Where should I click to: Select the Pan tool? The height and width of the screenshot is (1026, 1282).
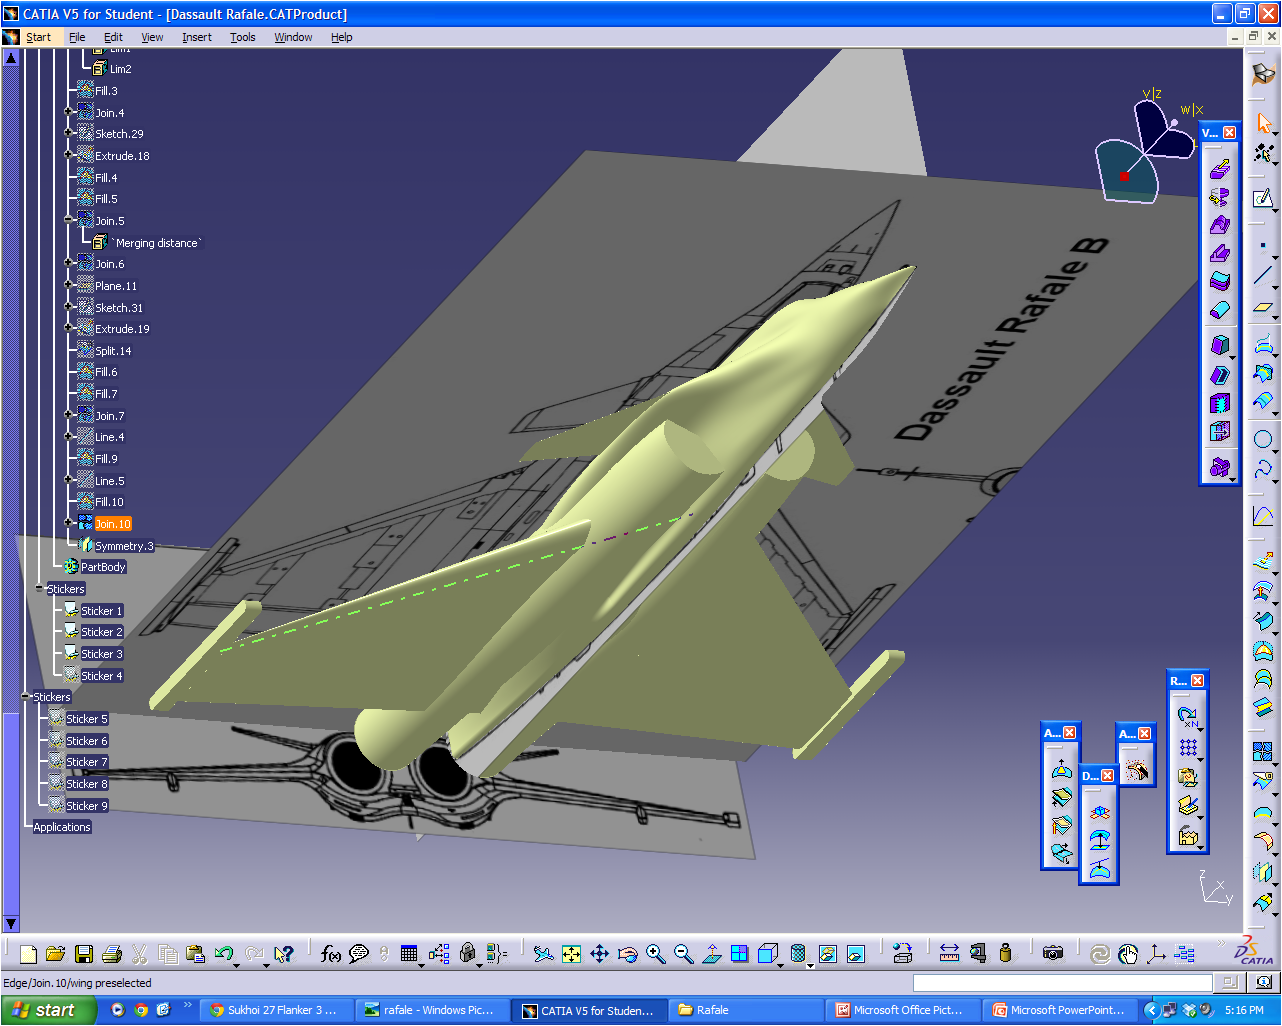point(601,954)
